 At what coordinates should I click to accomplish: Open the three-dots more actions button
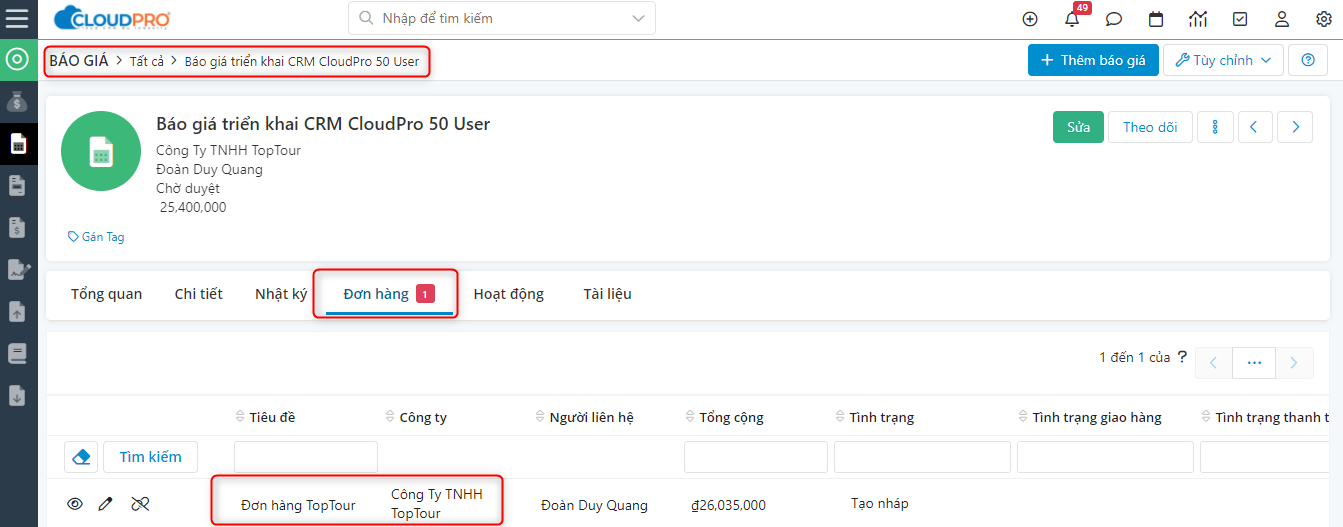[1215, 127]
